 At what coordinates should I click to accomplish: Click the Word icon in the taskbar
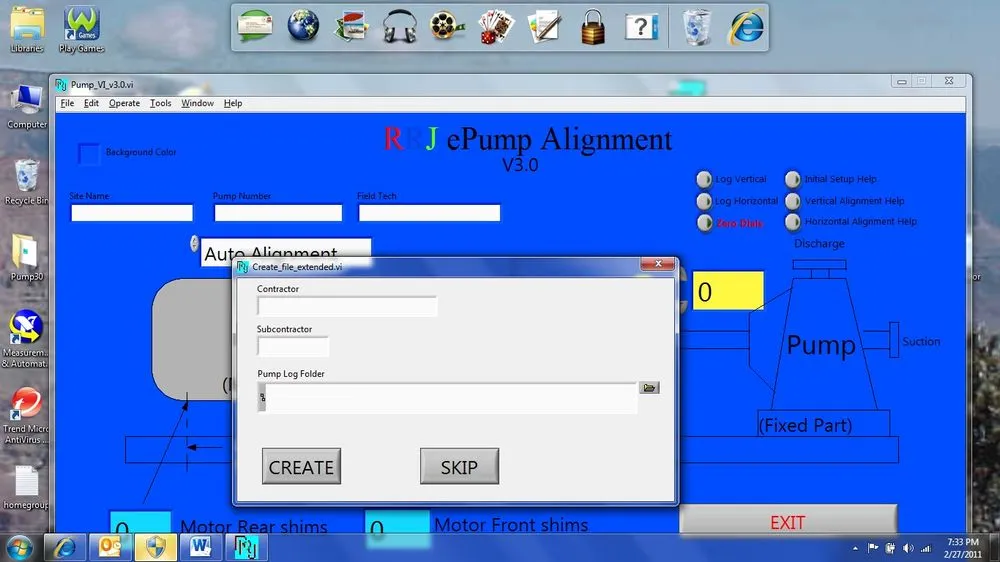tap(200, 547)
